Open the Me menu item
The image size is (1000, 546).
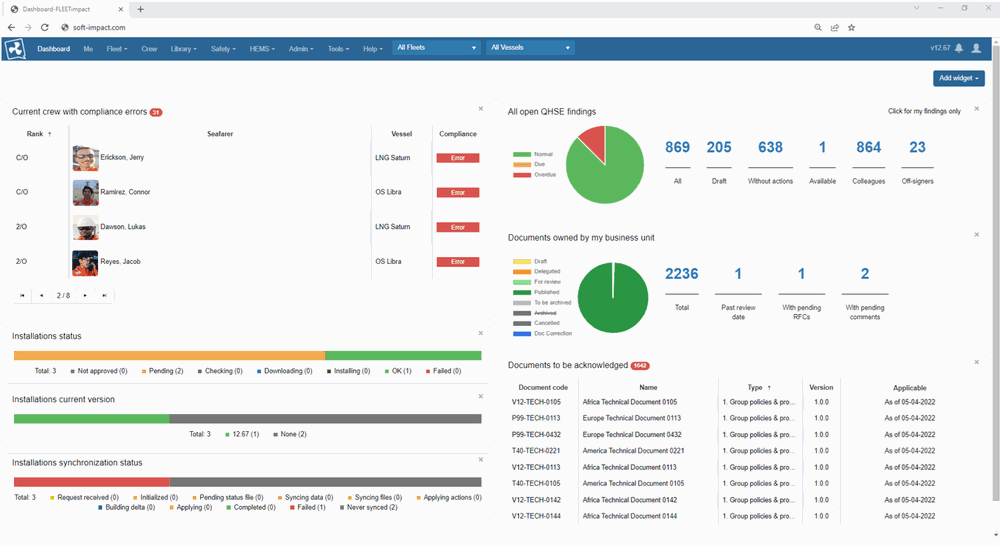(88, 49)
